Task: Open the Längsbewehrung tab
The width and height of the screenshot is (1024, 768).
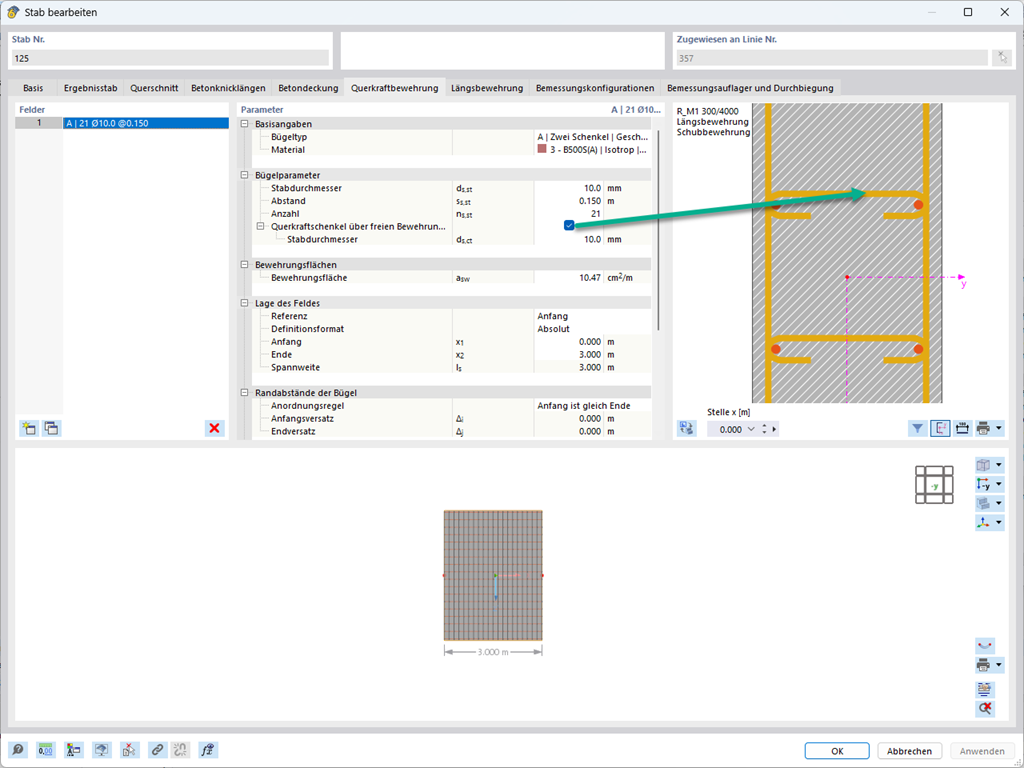Action: 487,88
